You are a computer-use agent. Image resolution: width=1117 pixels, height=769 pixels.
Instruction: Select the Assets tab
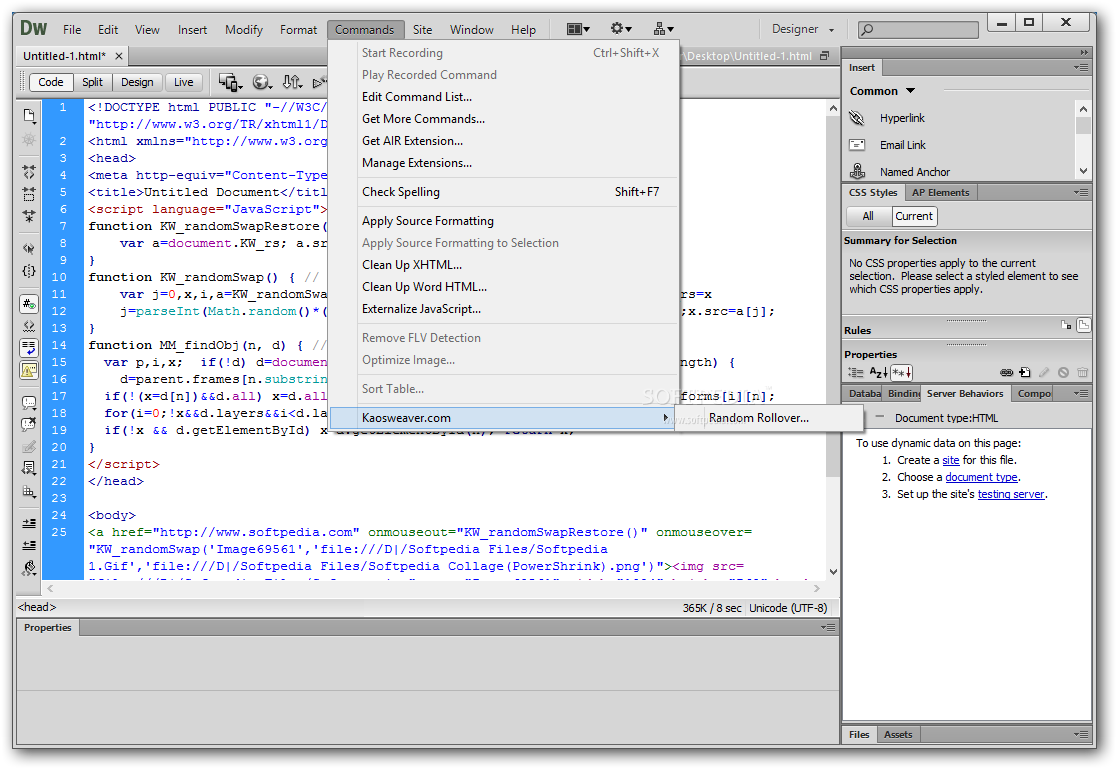pyautogui.click(x=898, y=734)
